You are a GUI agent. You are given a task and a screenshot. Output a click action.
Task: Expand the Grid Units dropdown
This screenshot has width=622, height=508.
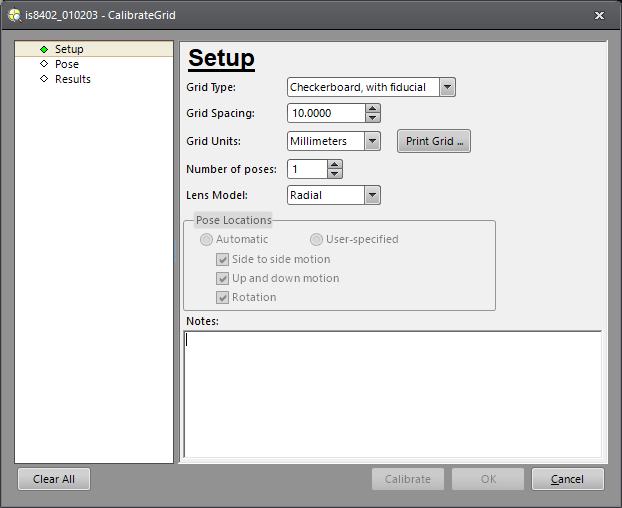372,141
